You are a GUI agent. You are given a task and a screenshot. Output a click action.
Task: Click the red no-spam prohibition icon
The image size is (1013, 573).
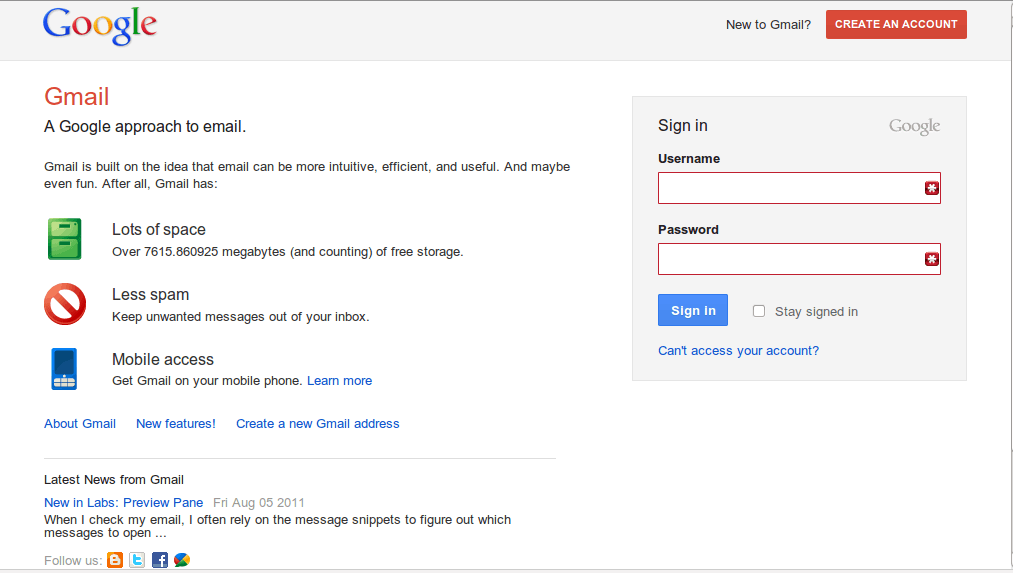coord(65,304)
